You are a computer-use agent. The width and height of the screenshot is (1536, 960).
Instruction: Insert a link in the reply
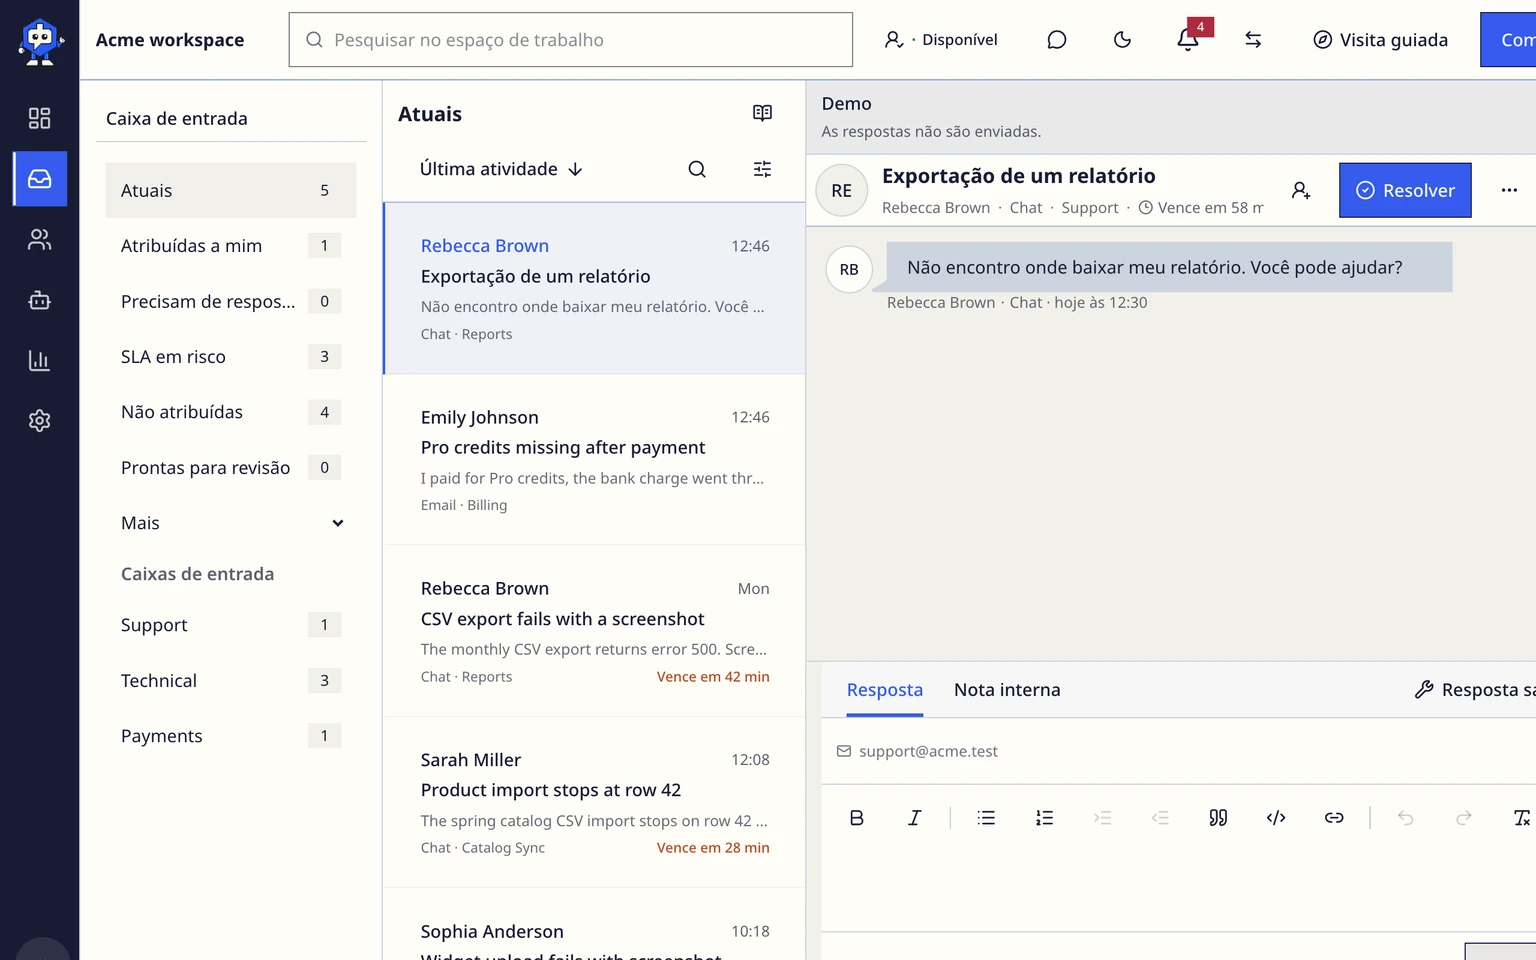1334,818
